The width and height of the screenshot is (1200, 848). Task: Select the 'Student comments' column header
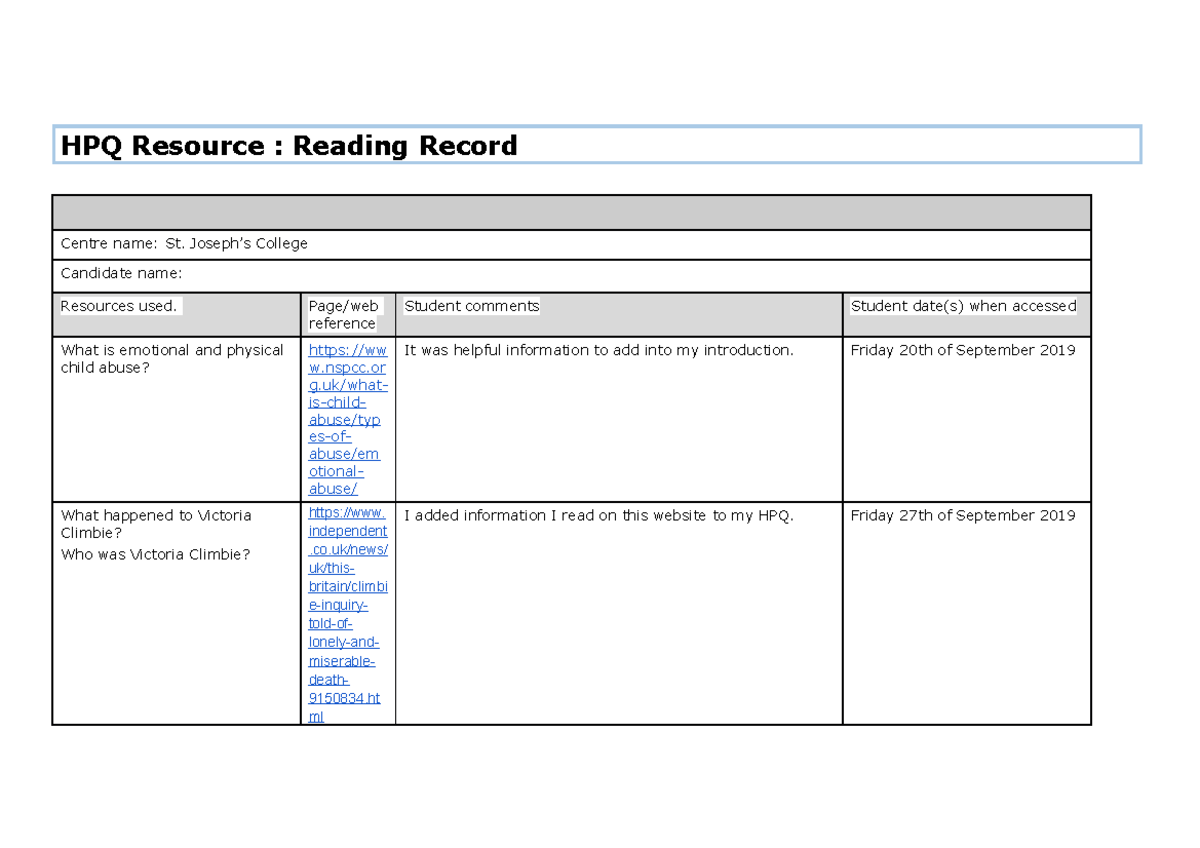(x=471, y=306)
